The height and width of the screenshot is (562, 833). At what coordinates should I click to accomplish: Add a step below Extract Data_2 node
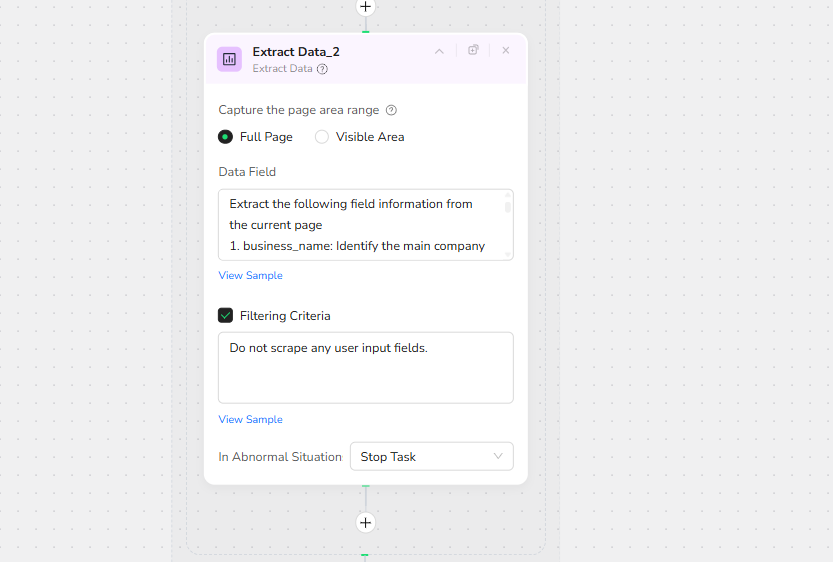pyautogui.click(x=365, y=523)
